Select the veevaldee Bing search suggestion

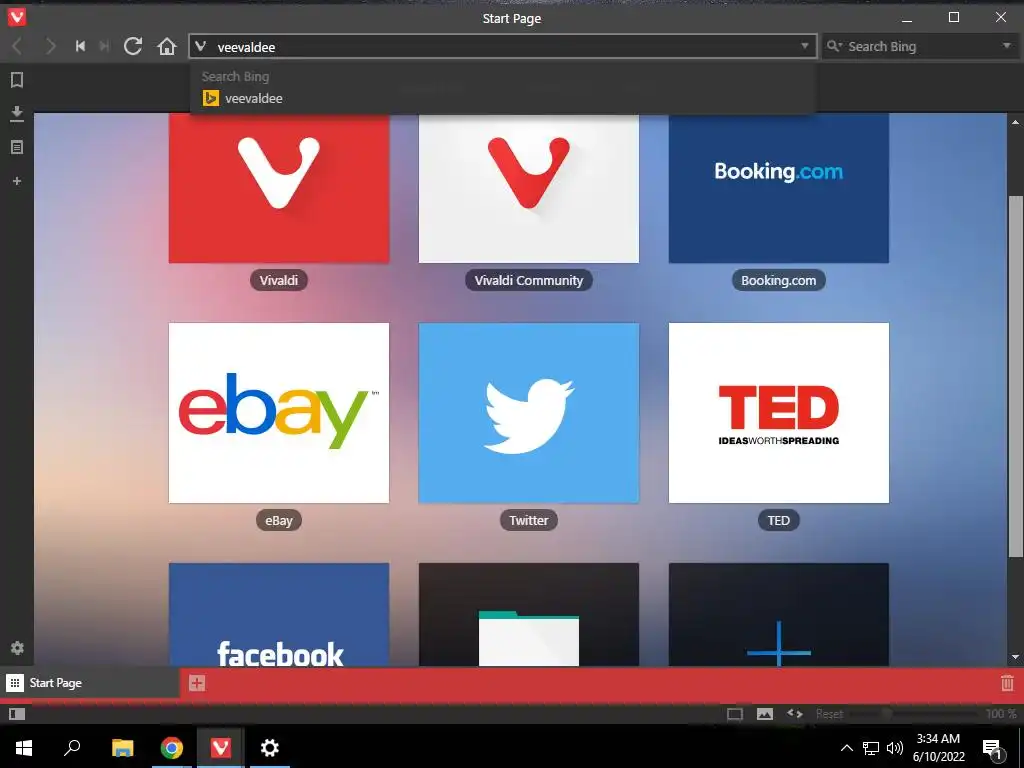(x=503, y=99)
